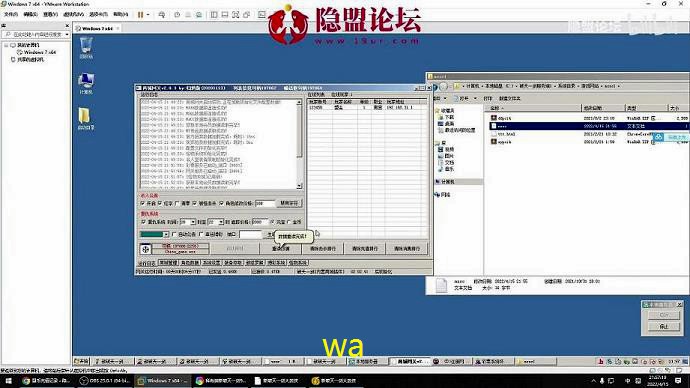
Task: Expand the VMware library search filter dropdown
Action: pos(67,34)
